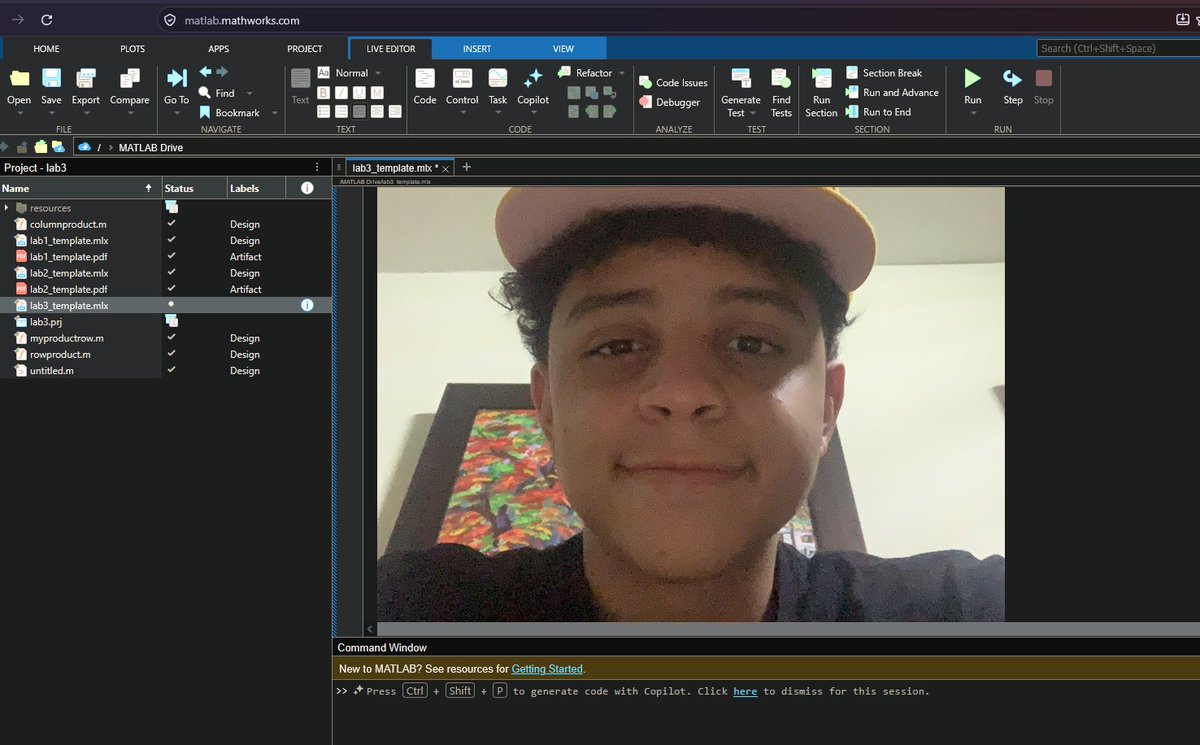The width and height of the screenshot is (1200, 745).
Task: Click the Export icon
Action: [85, 78]
